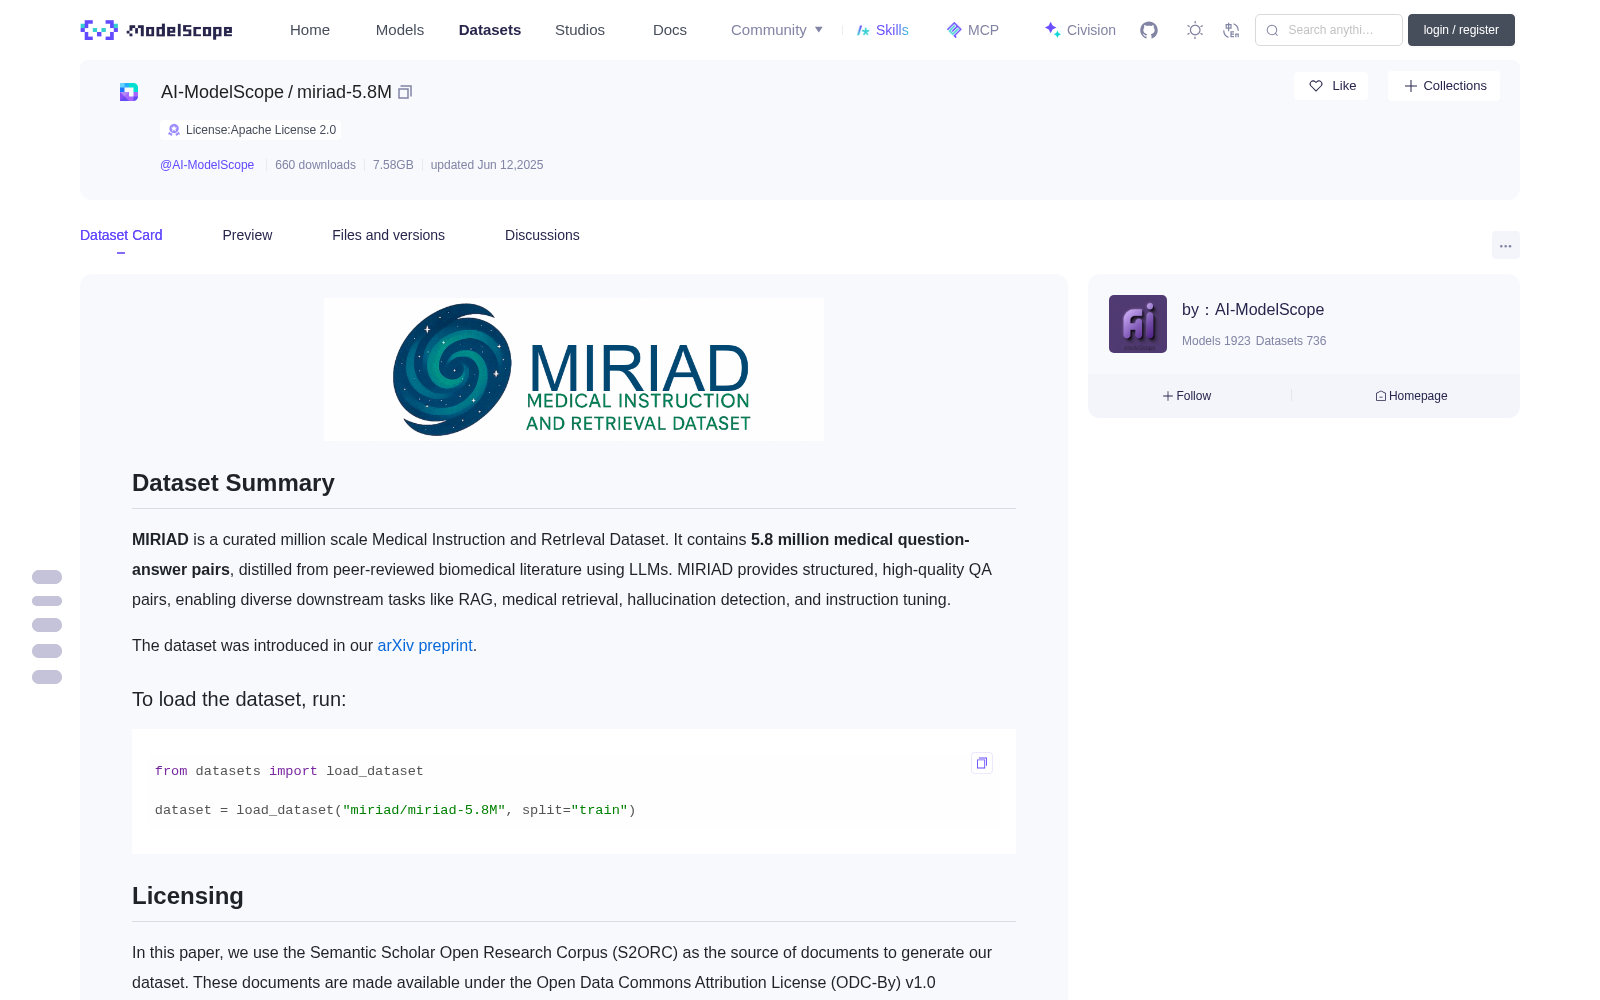Click the ModelScope logo
This screenshot has width=1600, height=1000.
pos(157,30)
